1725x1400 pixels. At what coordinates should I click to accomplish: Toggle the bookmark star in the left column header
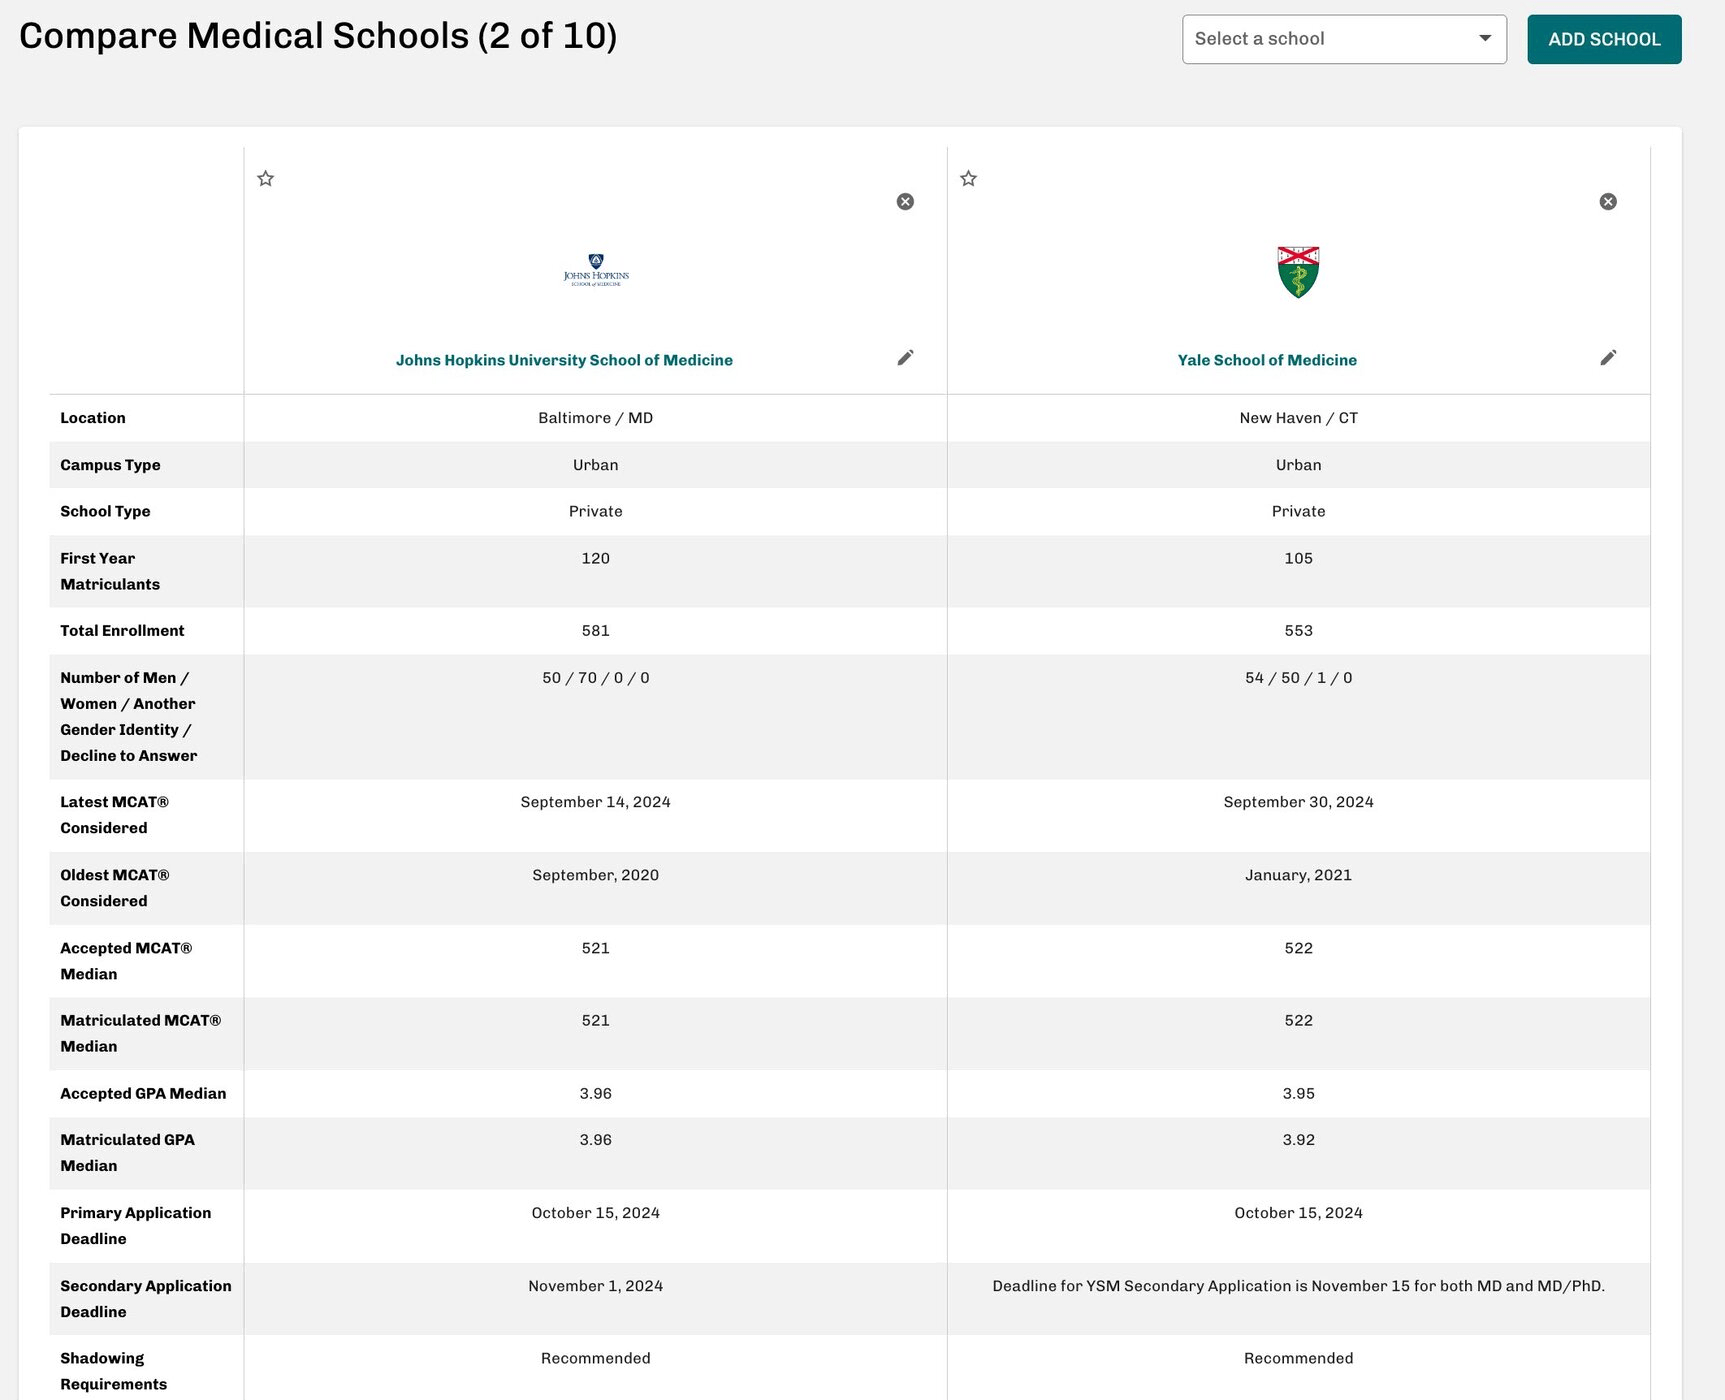[266, 178]
